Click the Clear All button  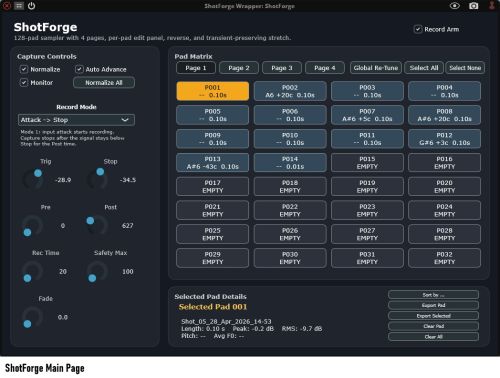coord(433,337)
